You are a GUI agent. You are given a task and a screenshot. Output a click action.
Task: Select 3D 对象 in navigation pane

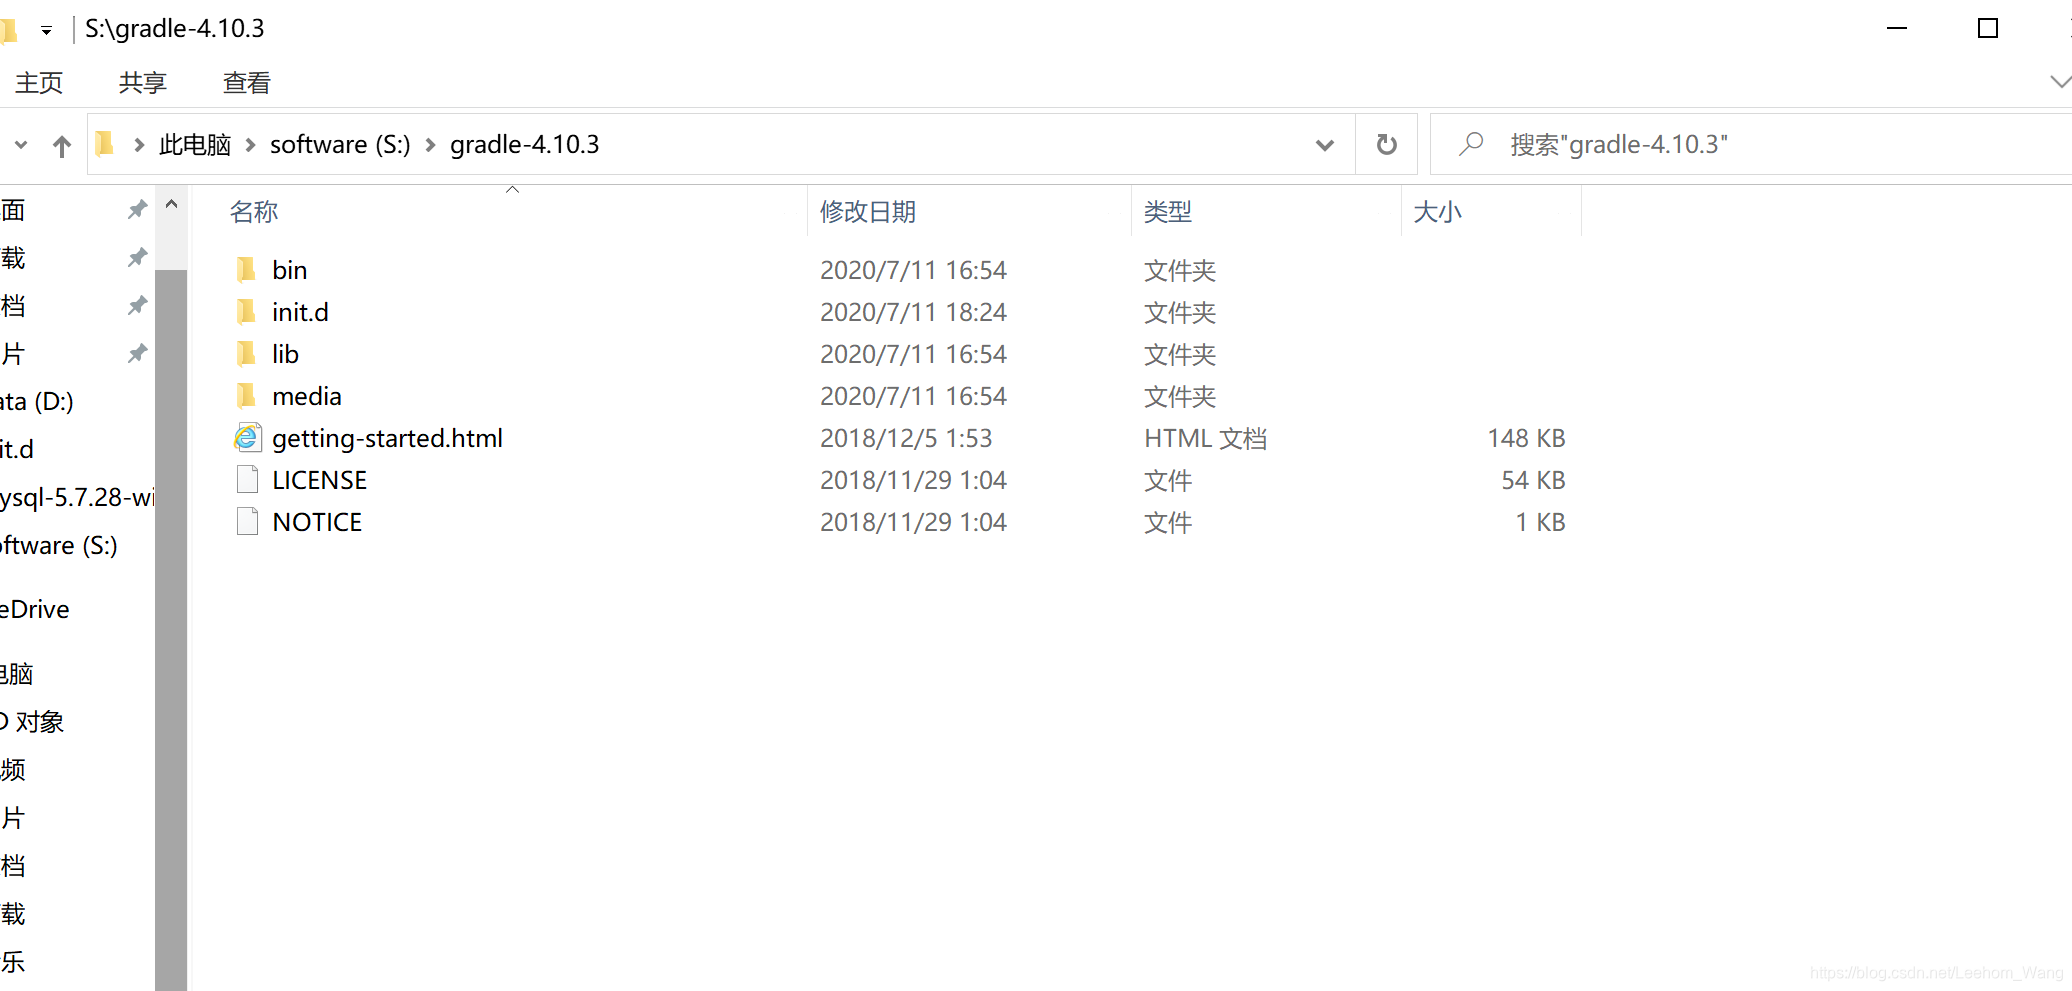pos(32,721)
